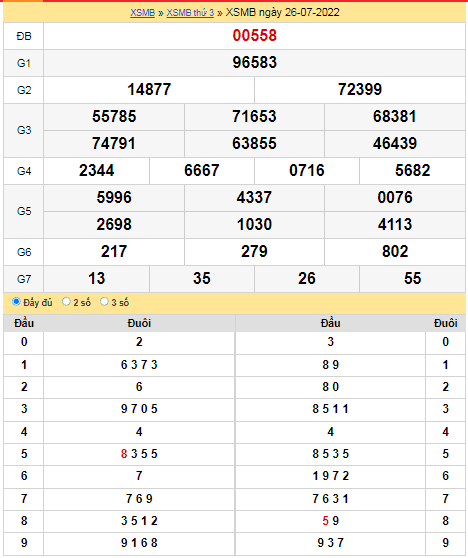468x558 pixels.
Task: Select the 2 số radio option
Action: [x=66, y=302]
